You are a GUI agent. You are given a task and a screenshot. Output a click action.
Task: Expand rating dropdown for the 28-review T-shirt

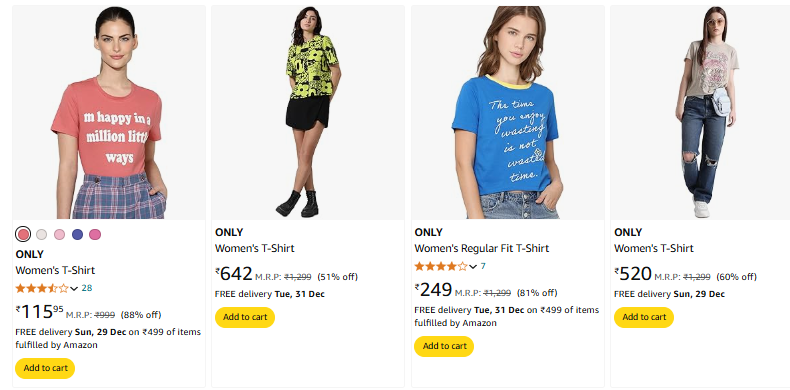pos(74,289)
